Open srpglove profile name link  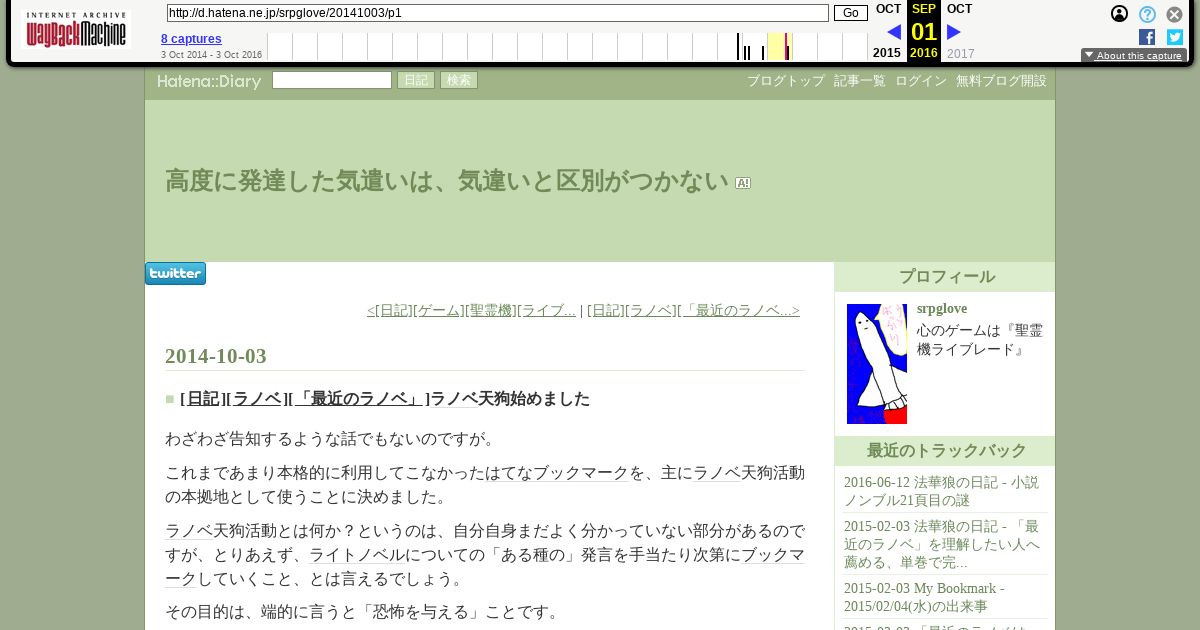[x=942, y=309]
